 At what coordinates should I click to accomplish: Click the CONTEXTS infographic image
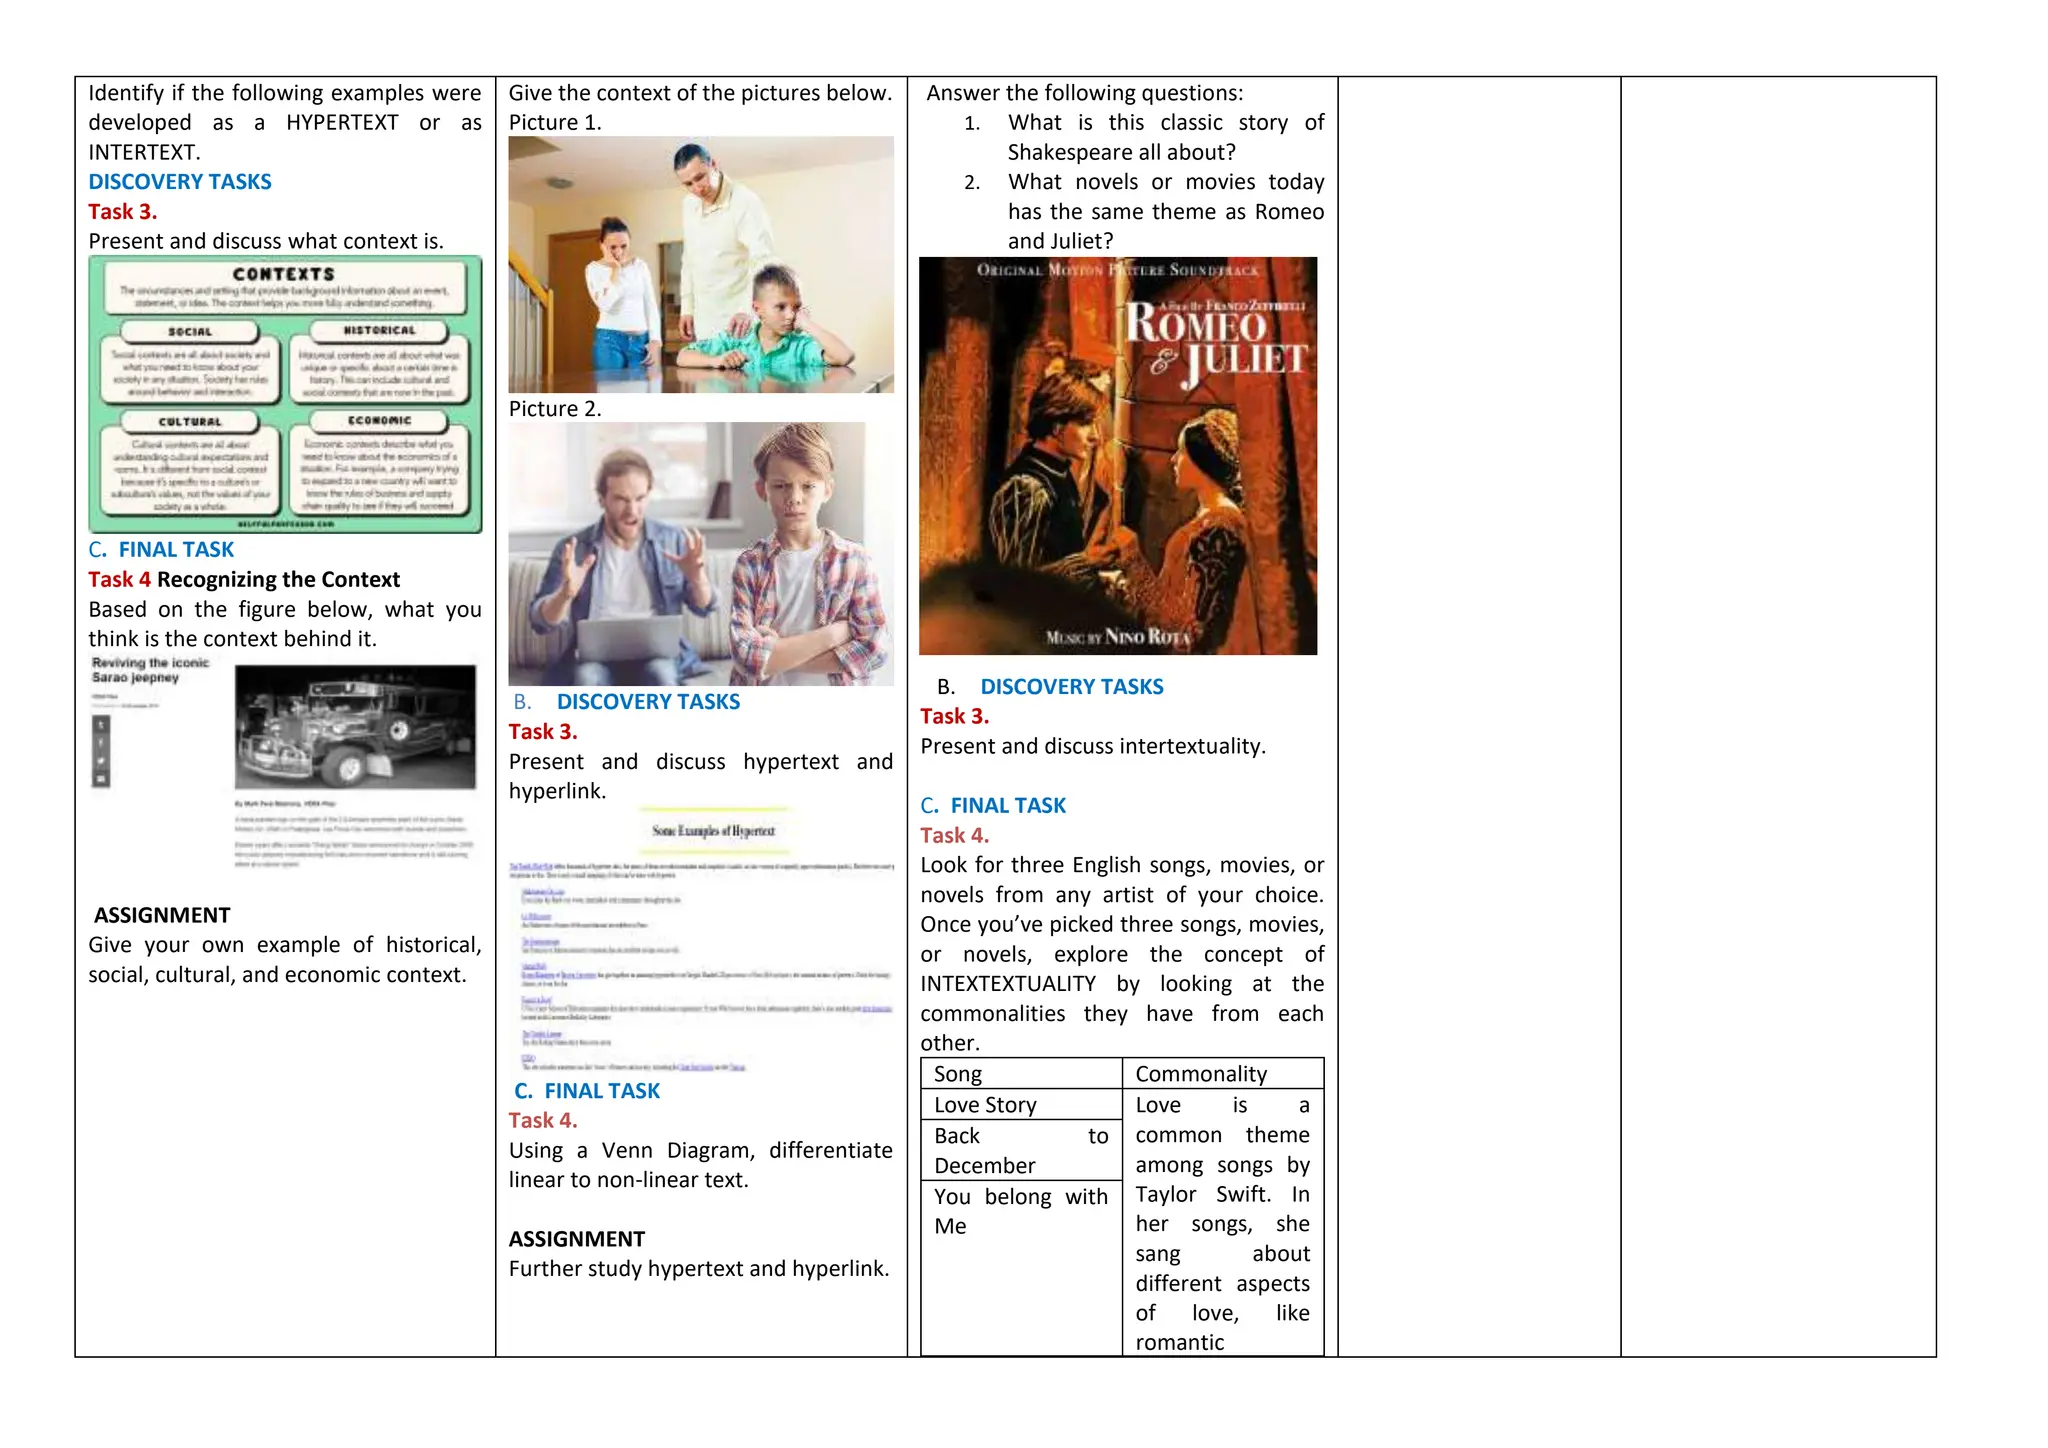tap(285, 394)
